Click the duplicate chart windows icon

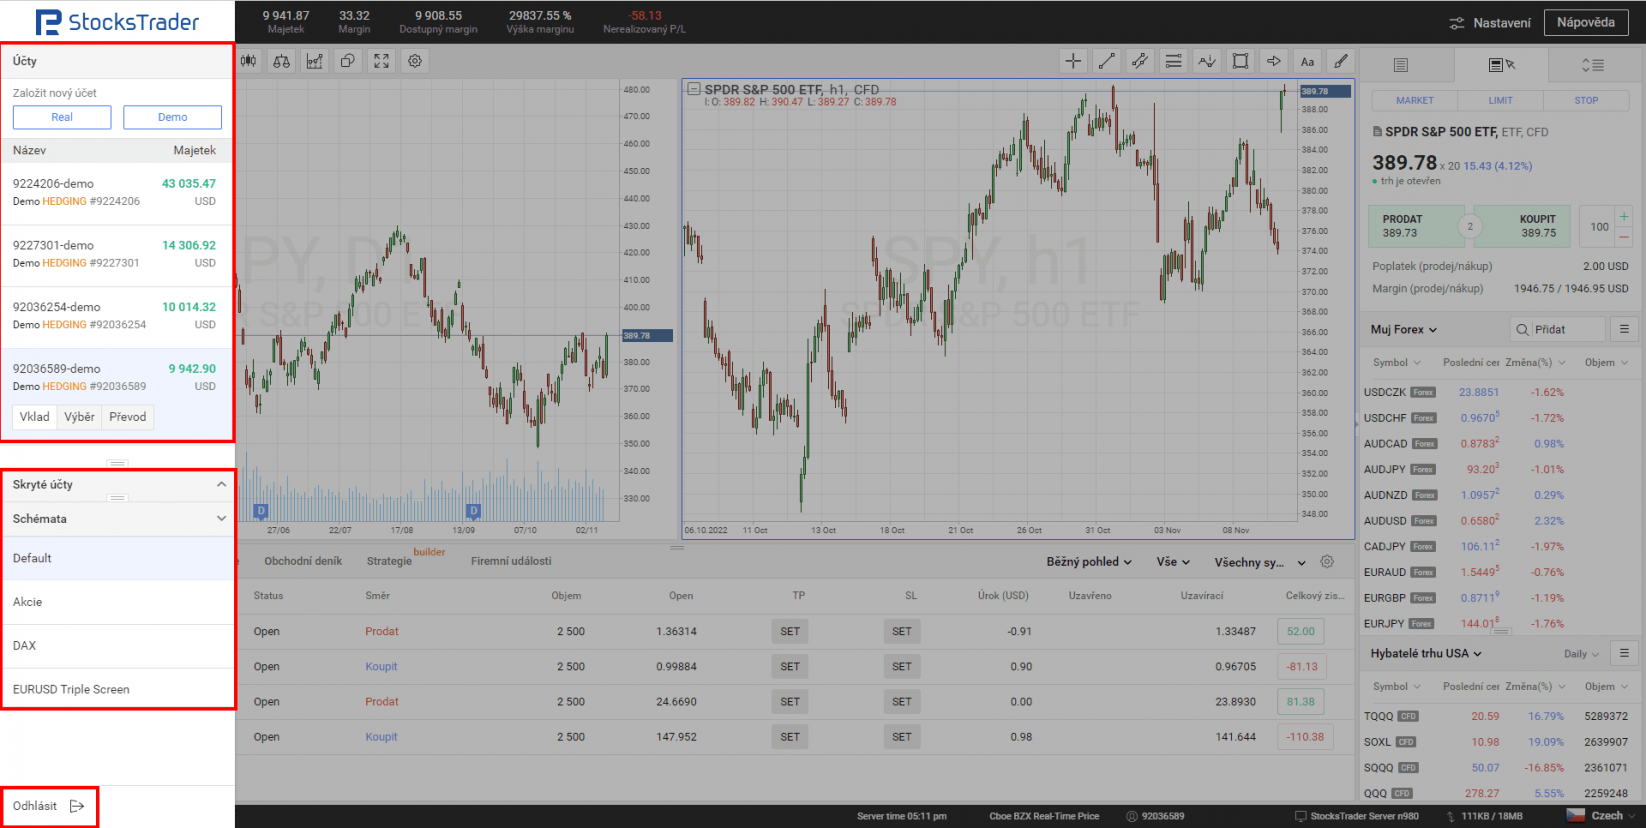tap(348, 61)
